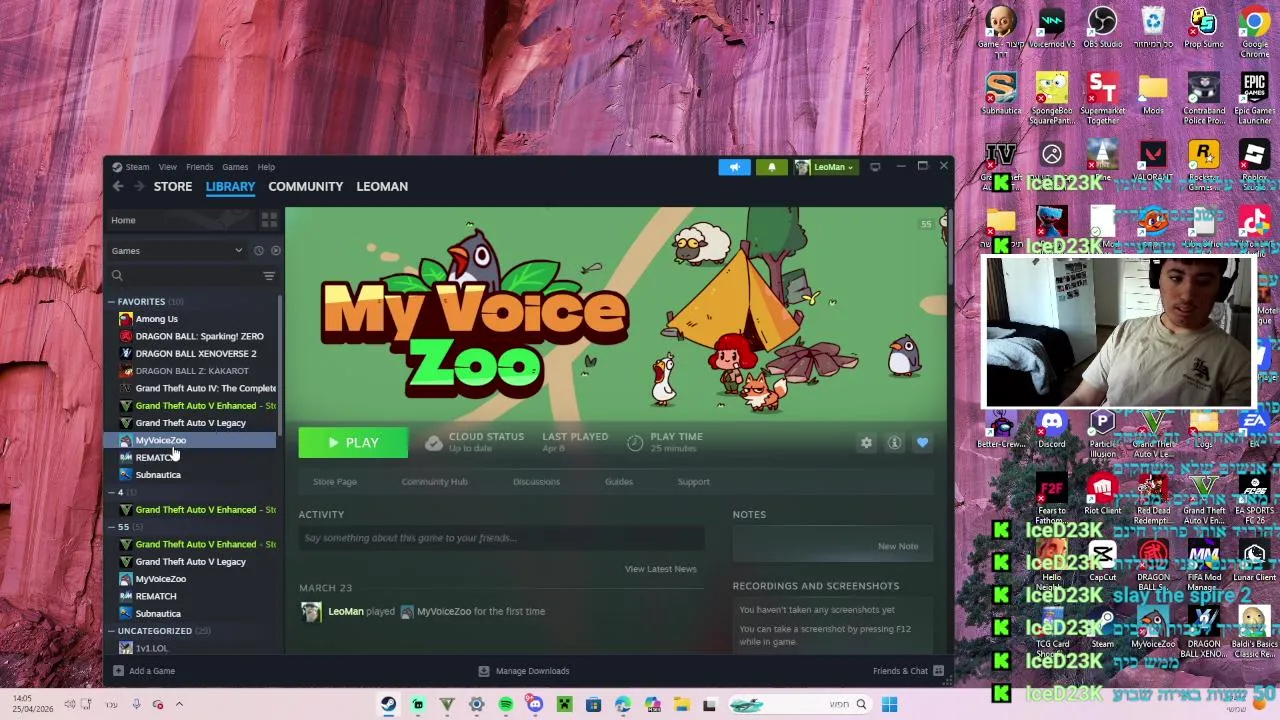Open Spotify from the taskbar
This screenshot has width=1280, height=720.
click(505, 705)
